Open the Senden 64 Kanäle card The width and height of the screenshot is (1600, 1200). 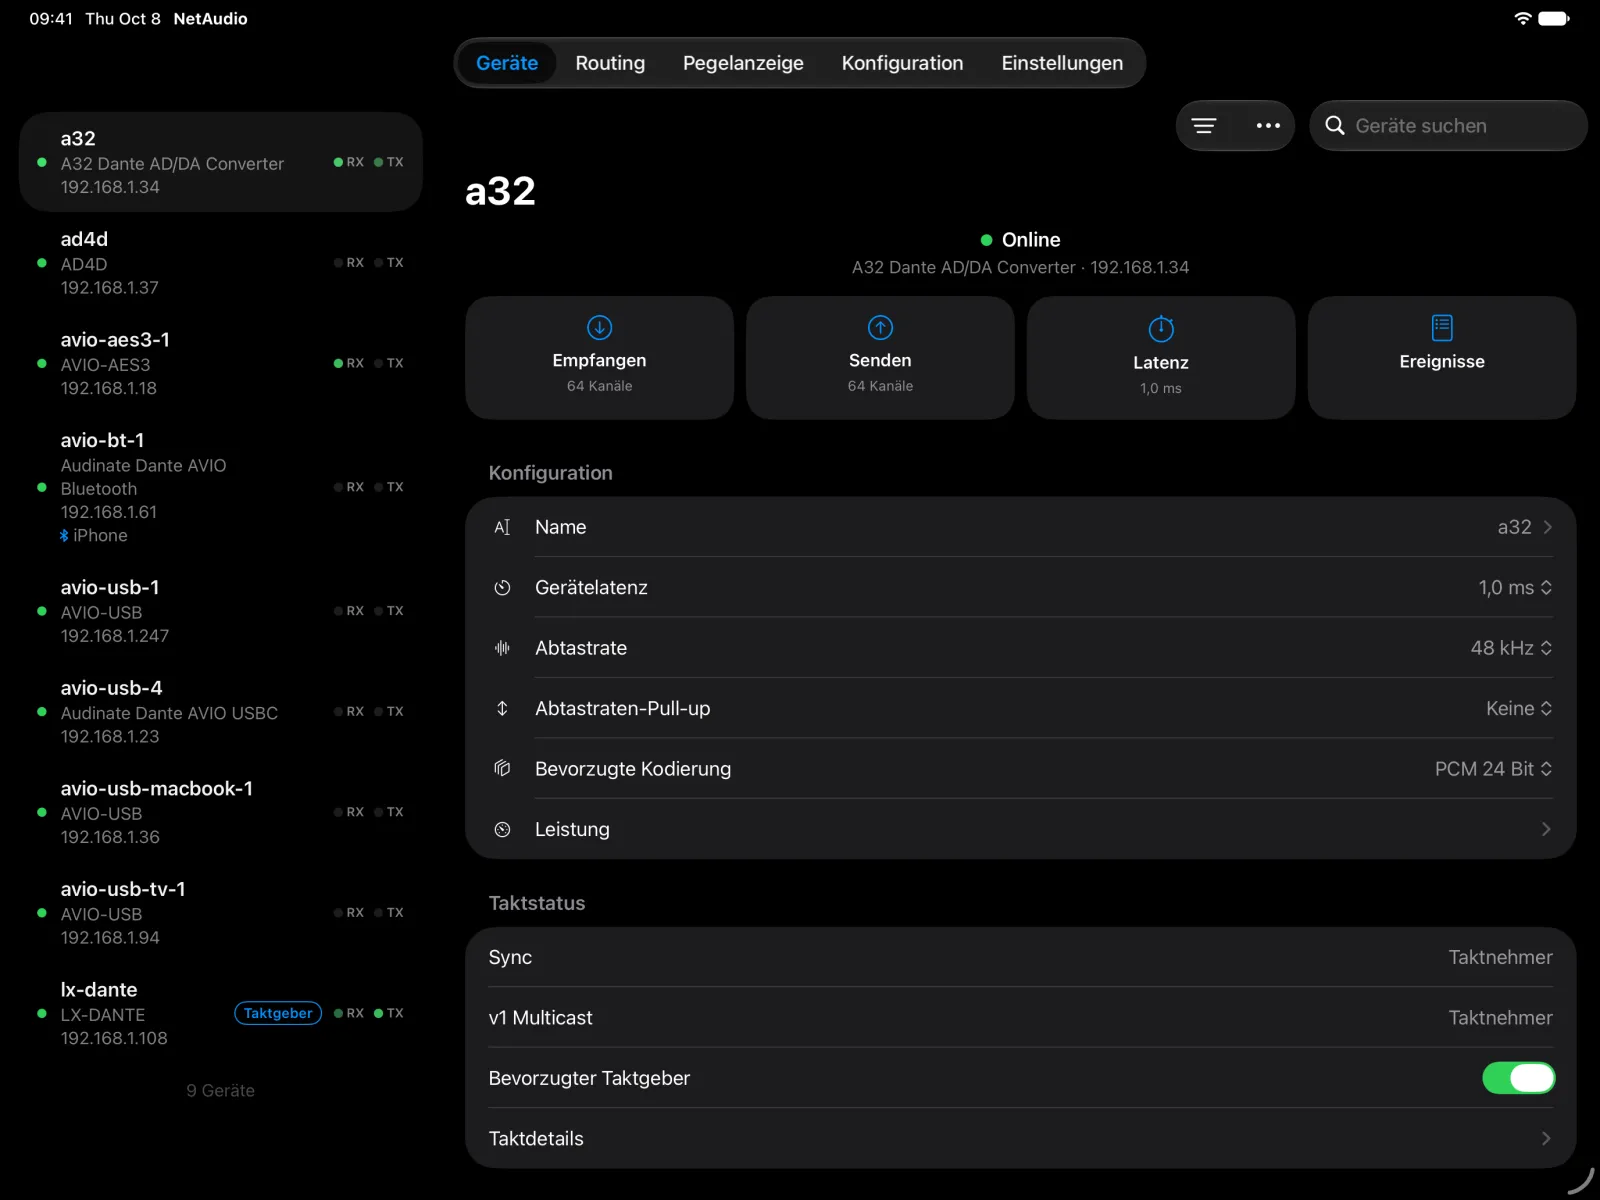point(880,357)
